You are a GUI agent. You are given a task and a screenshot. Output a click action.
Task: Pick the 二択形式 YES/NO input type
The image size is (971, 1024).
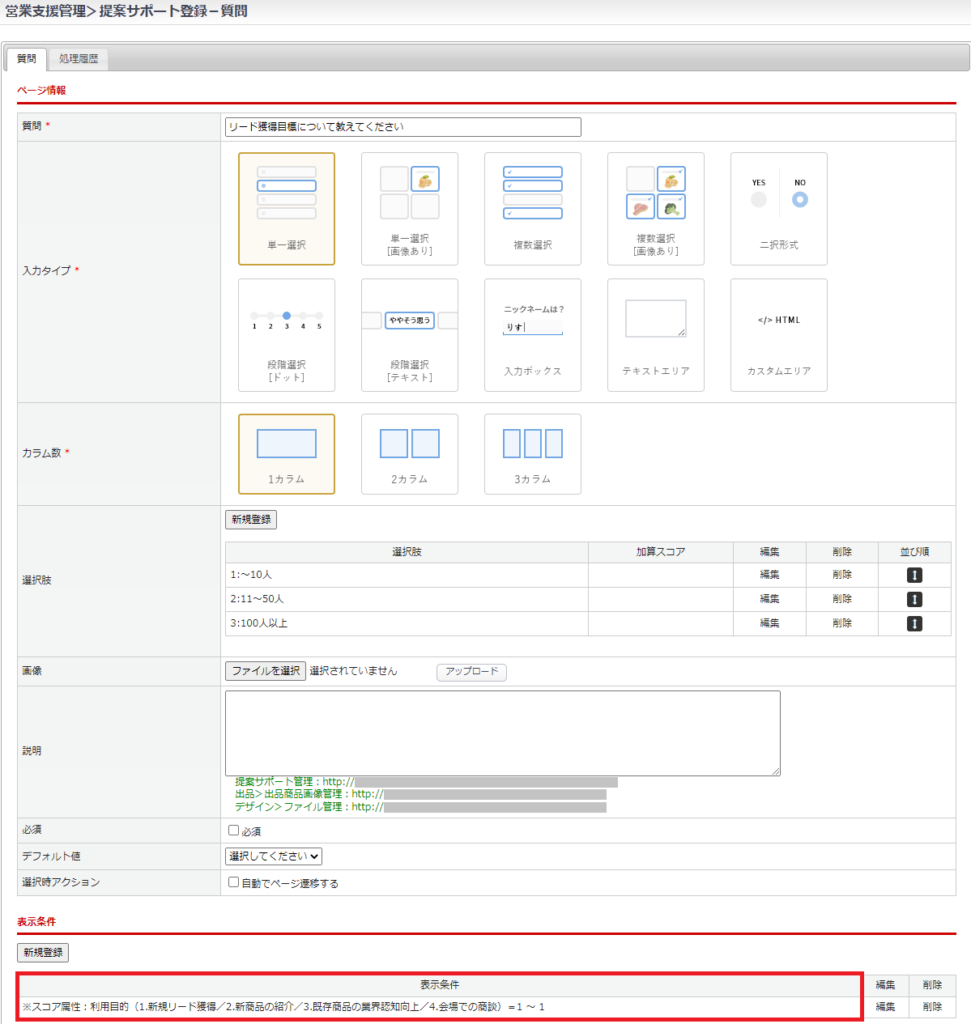[778, 208]
